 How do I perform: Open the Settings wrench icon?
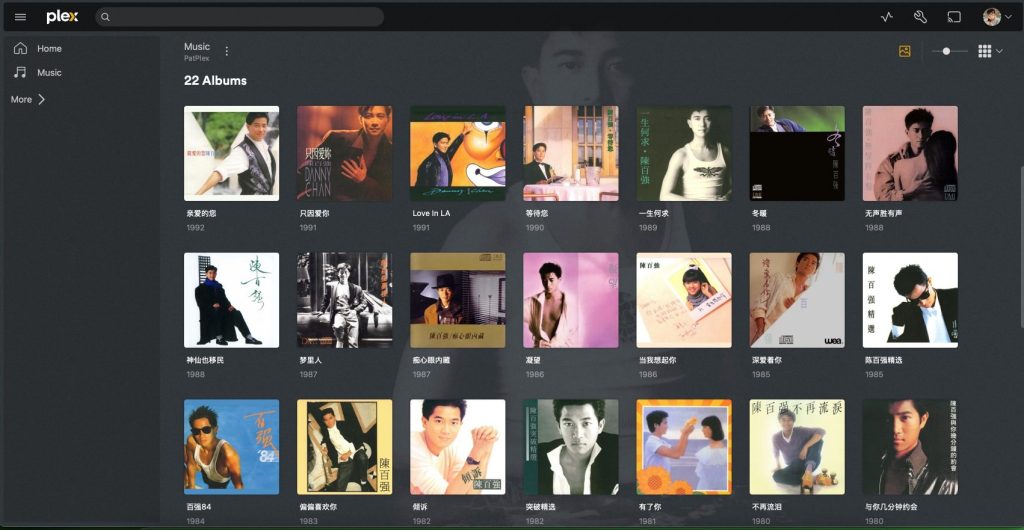coord(920,17)
